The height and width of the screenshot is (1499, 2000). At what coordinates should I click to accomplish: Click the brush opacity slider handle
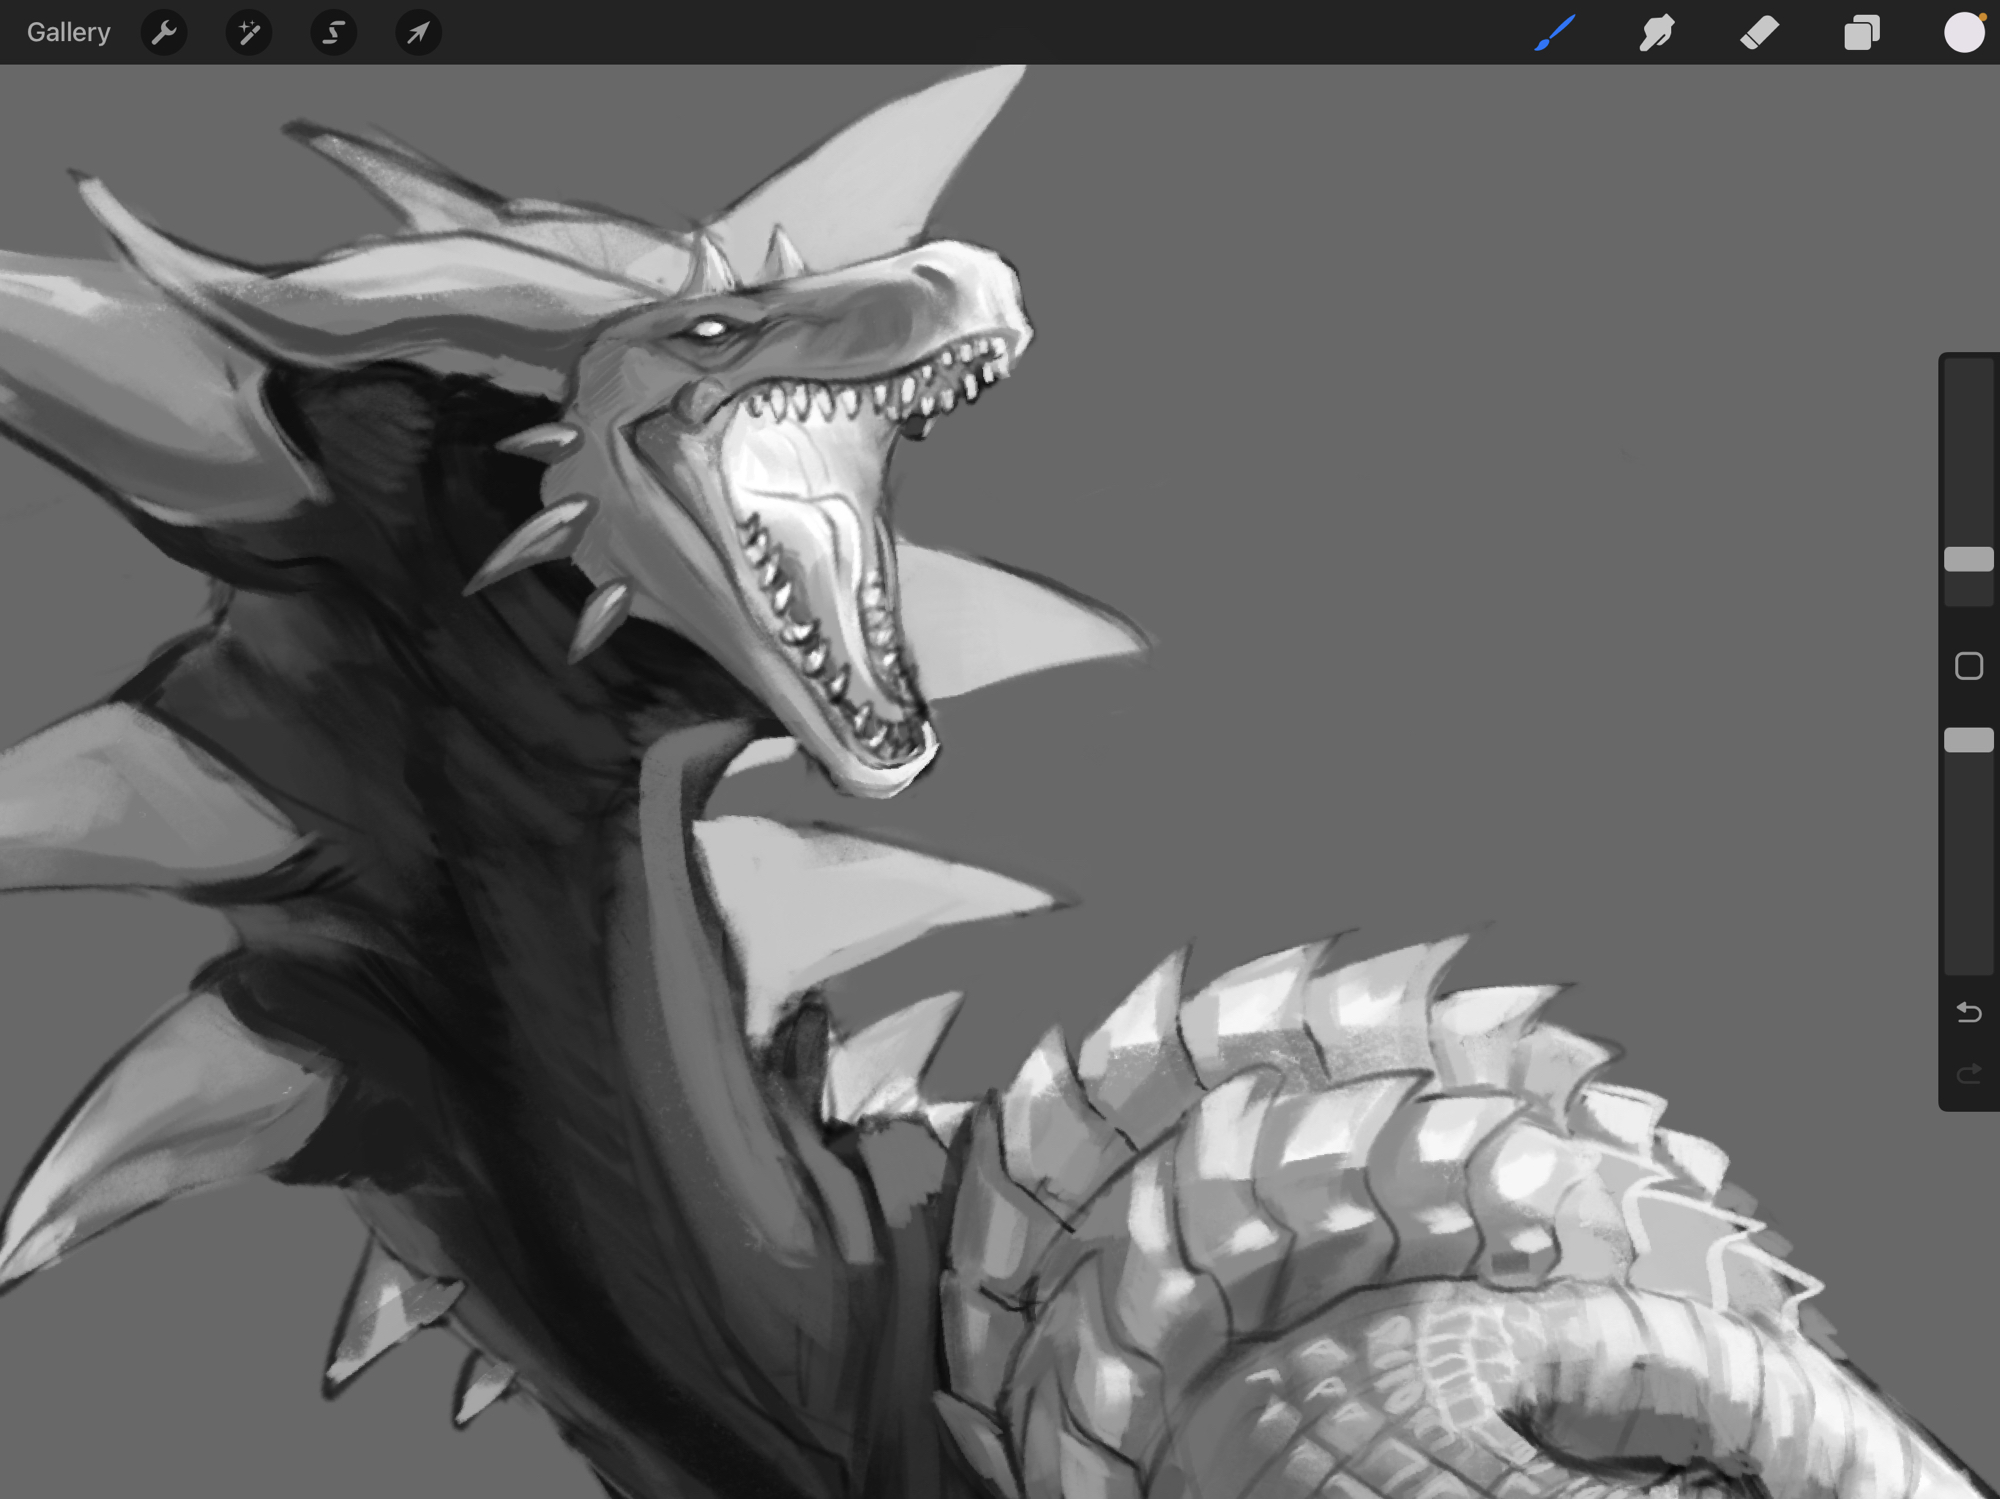tap(1968, 740)
